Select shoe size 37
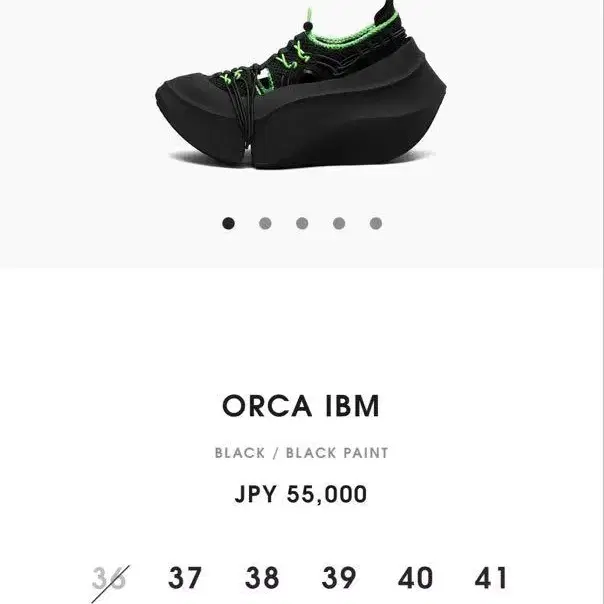 tap(185, 578)
